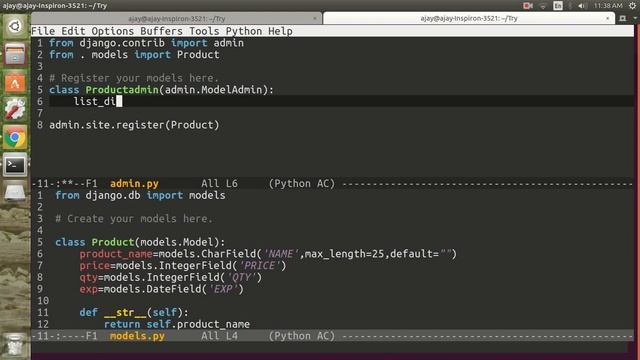The width and height of the screenshot is (640, 360).
Task: Open the Emacs Tools menu
Action: point(204,31)
